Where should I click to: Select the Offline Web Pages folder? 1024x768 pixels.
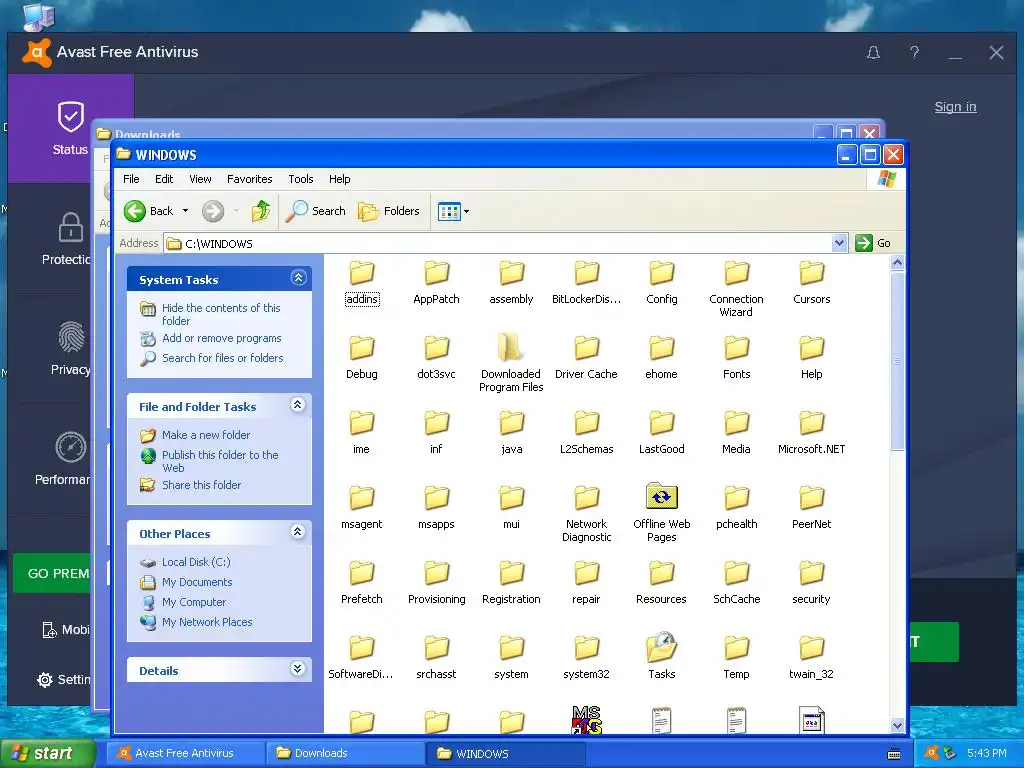point(662,513)
